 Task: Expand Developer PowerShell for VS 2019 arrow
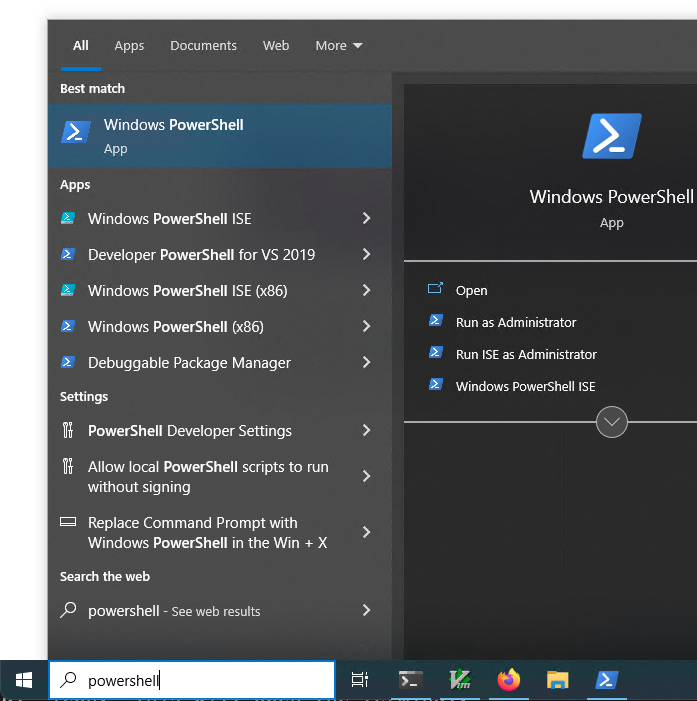pyautogui.click(x=367, y=254)
